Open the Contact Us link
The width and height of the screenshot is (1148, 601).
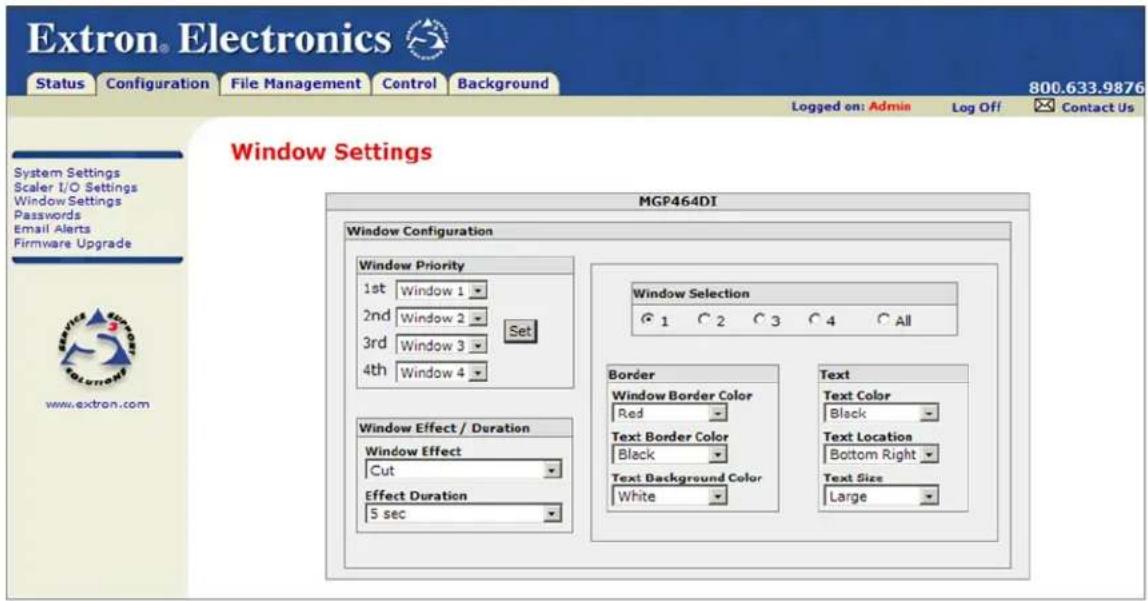coord(1097,107)
